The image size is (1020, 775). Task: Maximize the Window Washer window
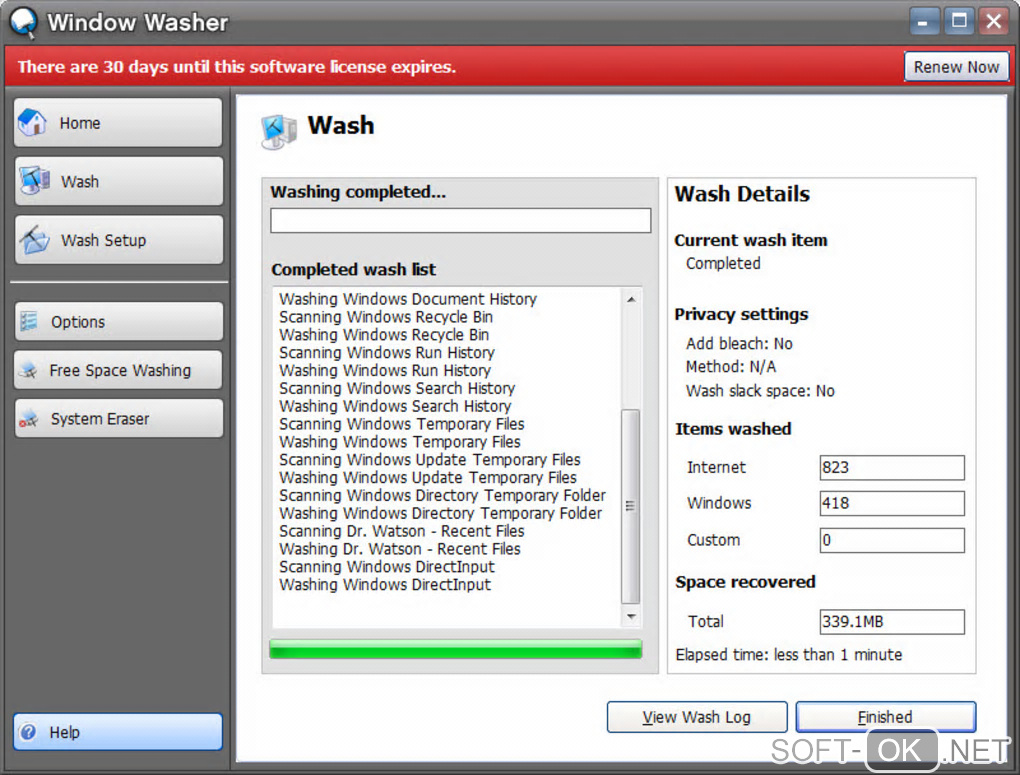point(959,22)
